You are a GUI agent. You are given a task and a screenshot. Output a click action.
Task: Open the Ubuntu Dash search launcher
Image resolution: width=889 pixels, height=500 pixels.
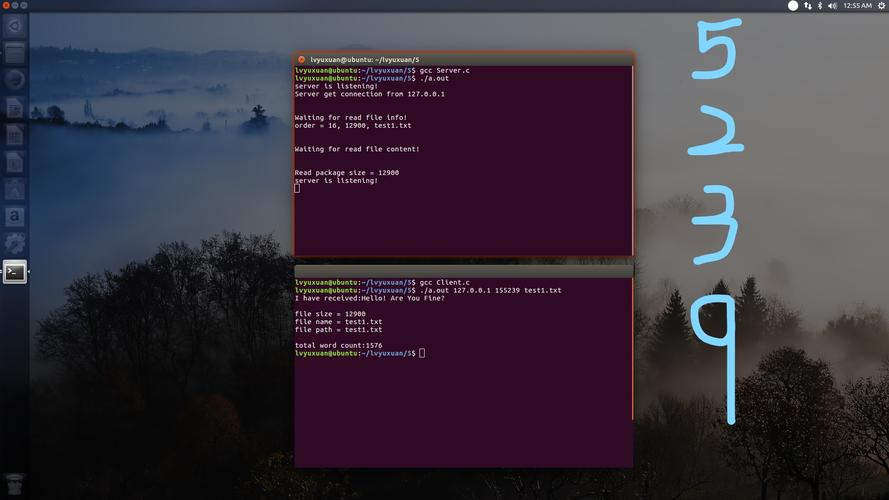[14, 25]
